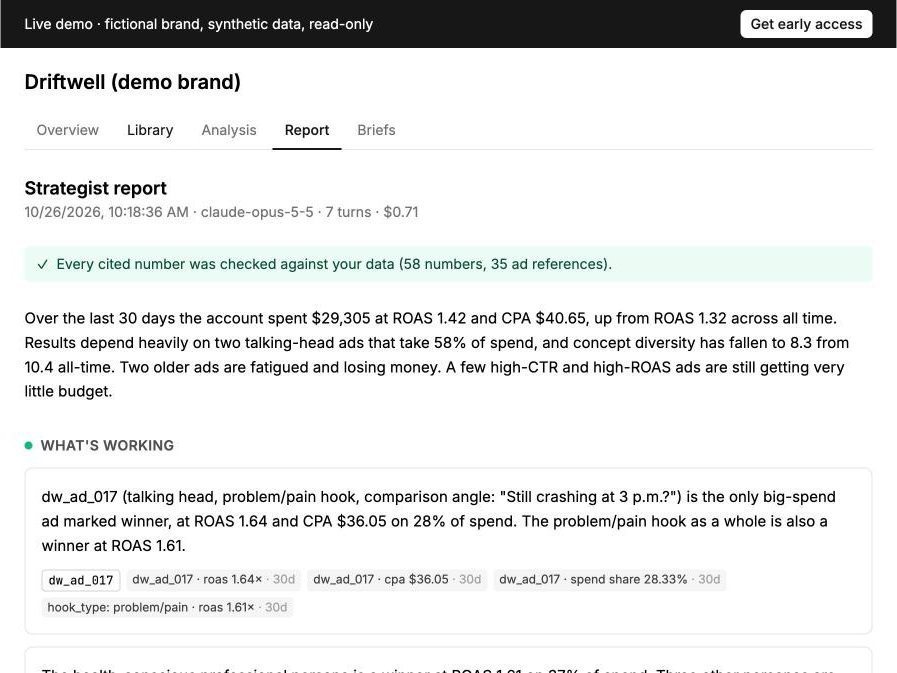Select the Report tab
The image size is (897, 673).
pyautogui.click(x=307, y=130)
